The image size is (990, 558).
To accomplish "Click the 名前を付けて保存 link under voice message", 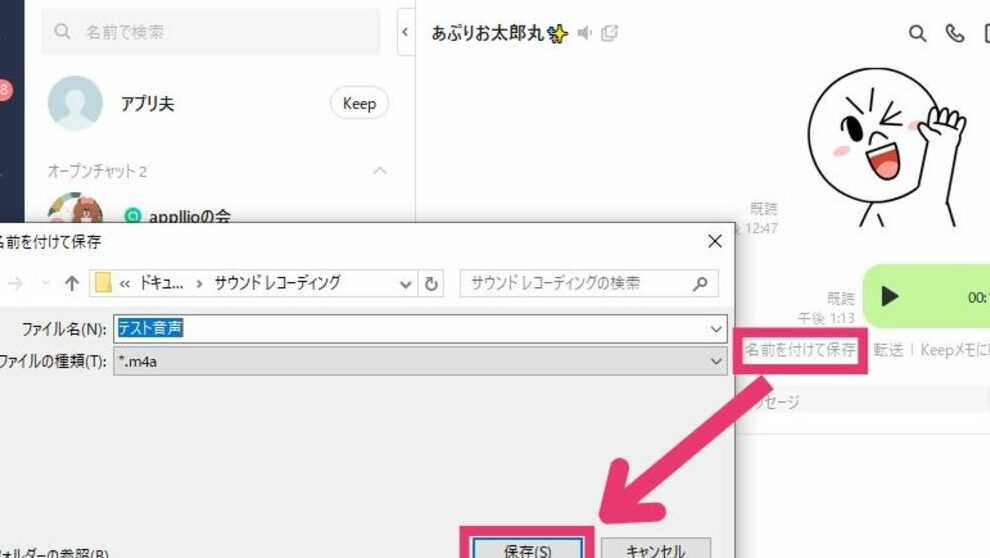I will point(800,350).
